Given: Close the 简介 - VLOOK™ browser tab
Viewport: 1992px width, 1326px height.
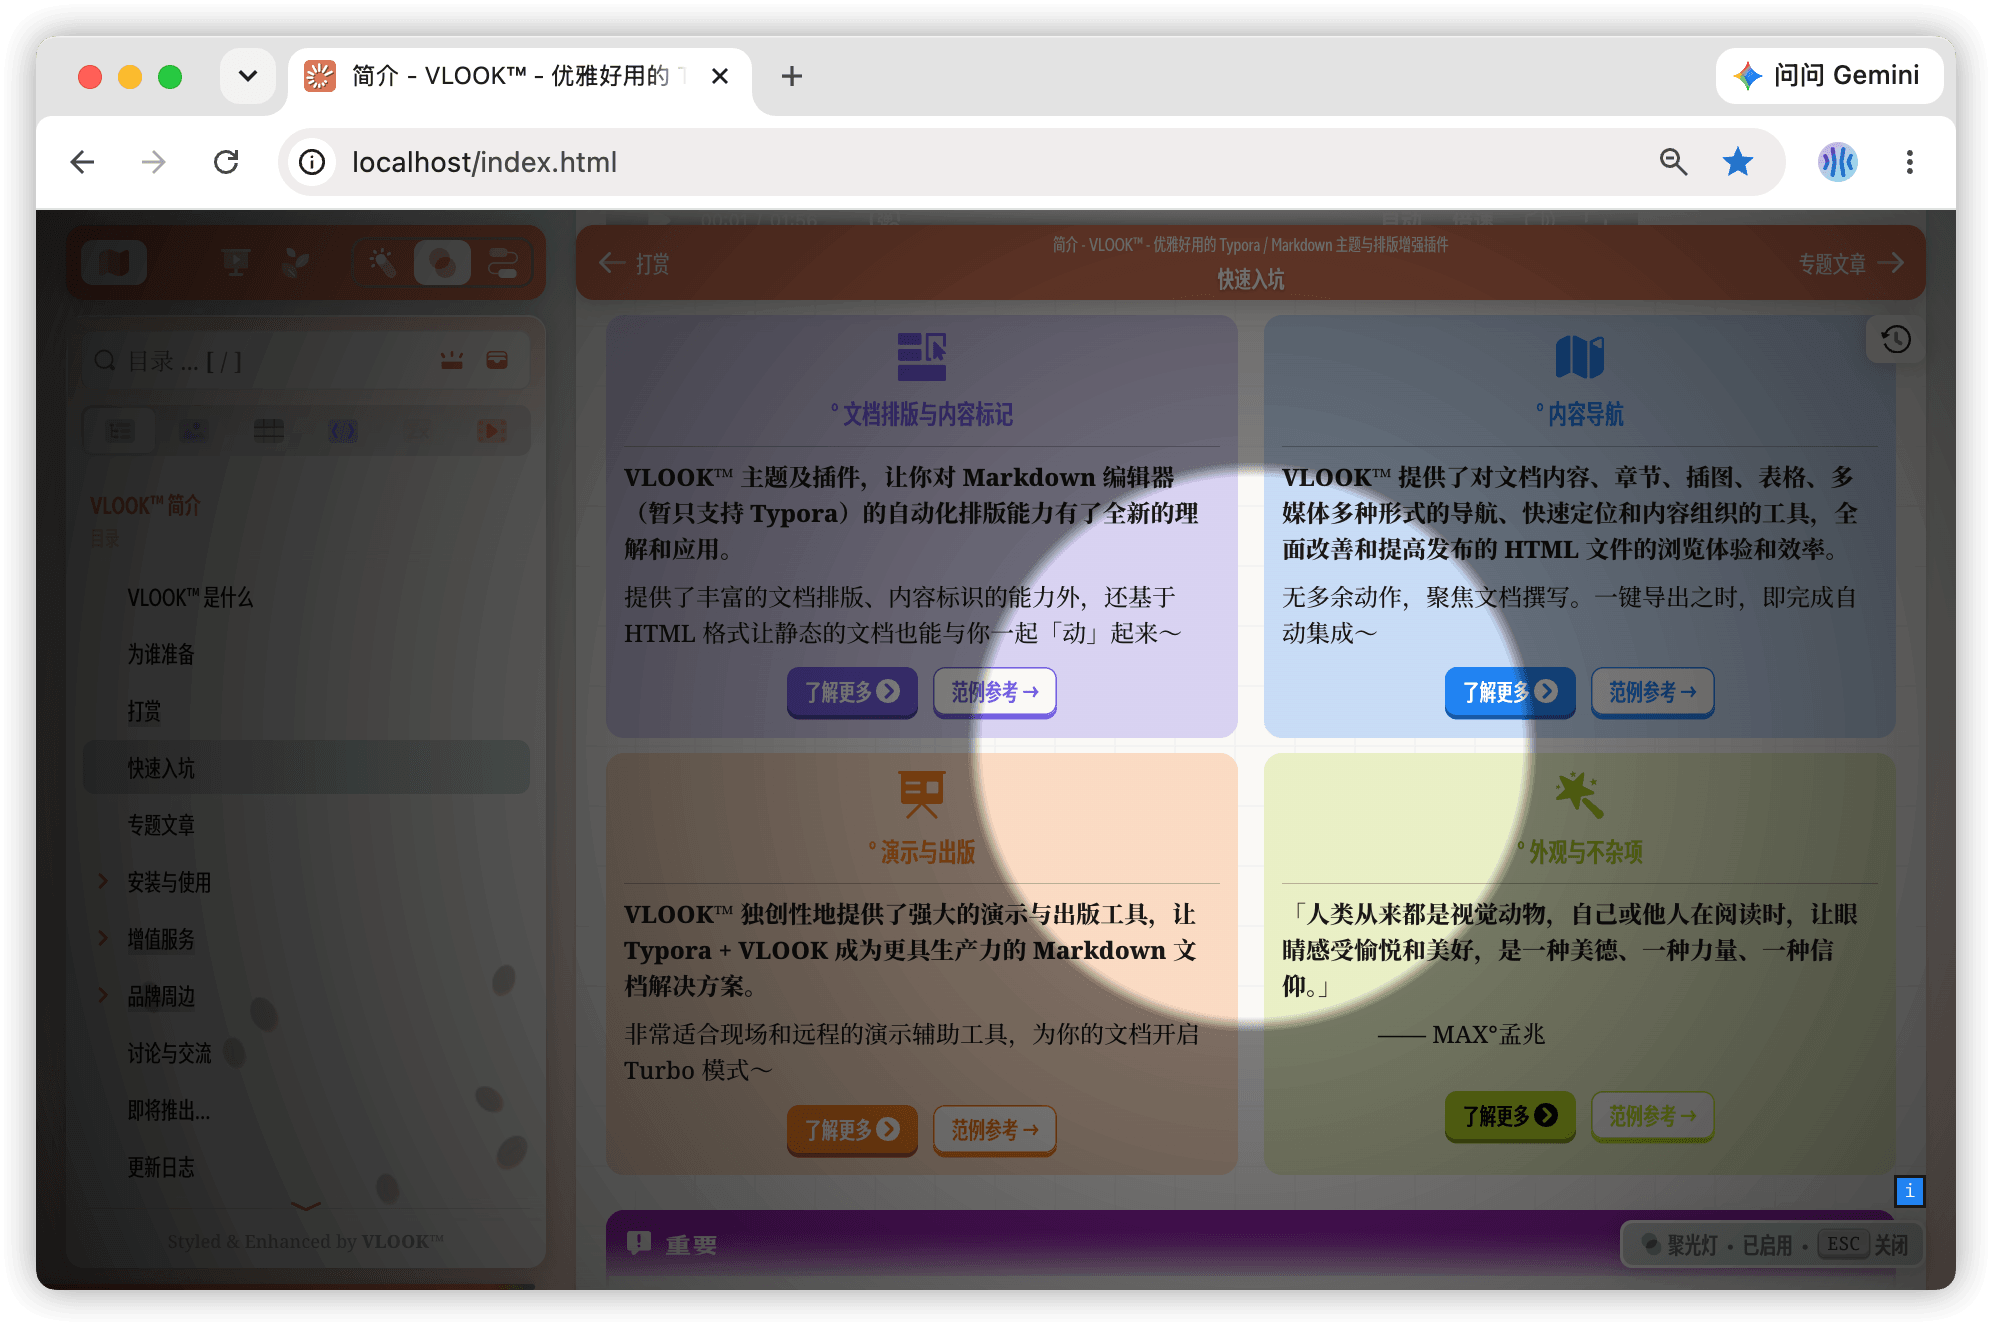Looking at the screenshot, I should tap(720, 76).
